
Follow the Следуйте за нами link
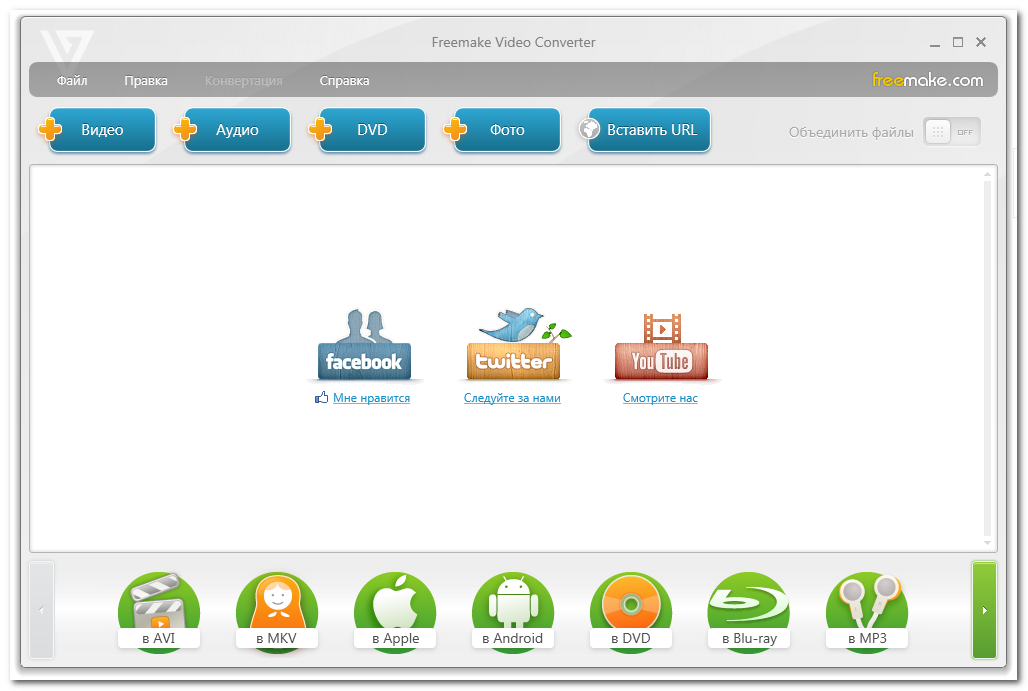click(x=512, y=398)
